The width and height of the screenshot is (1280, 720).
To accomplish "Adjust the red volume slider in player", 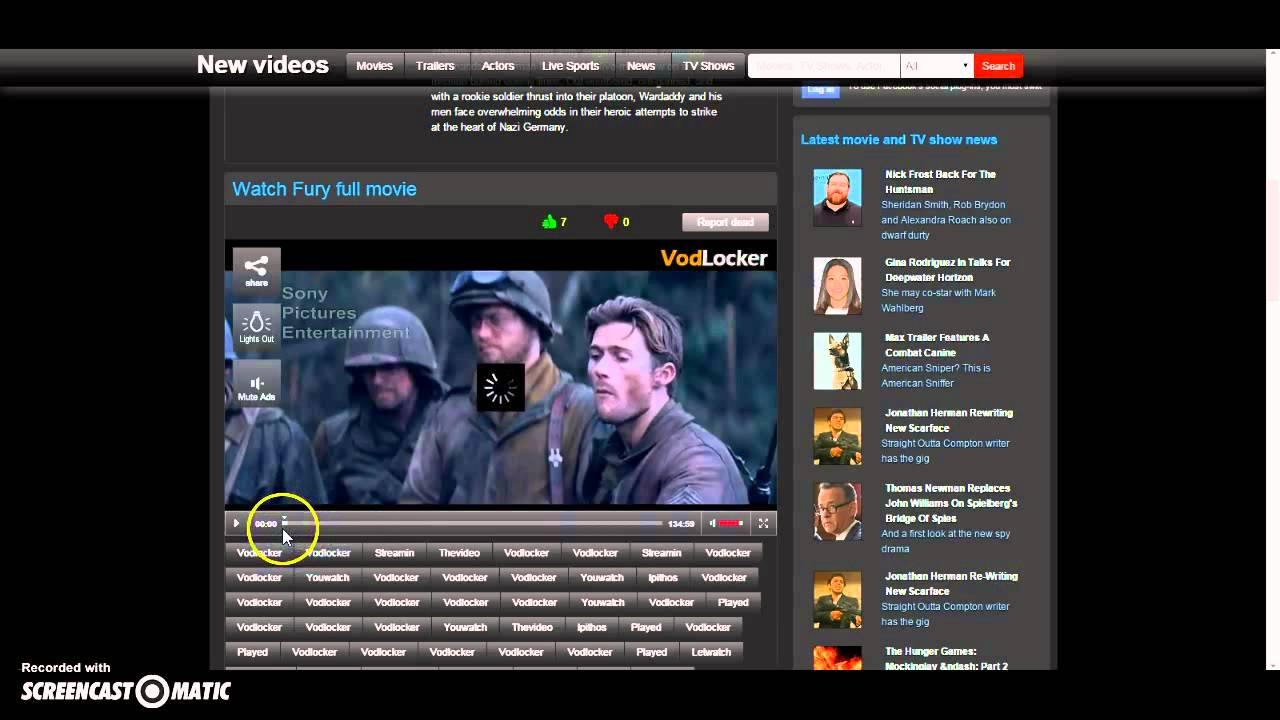I will [731, 523].
